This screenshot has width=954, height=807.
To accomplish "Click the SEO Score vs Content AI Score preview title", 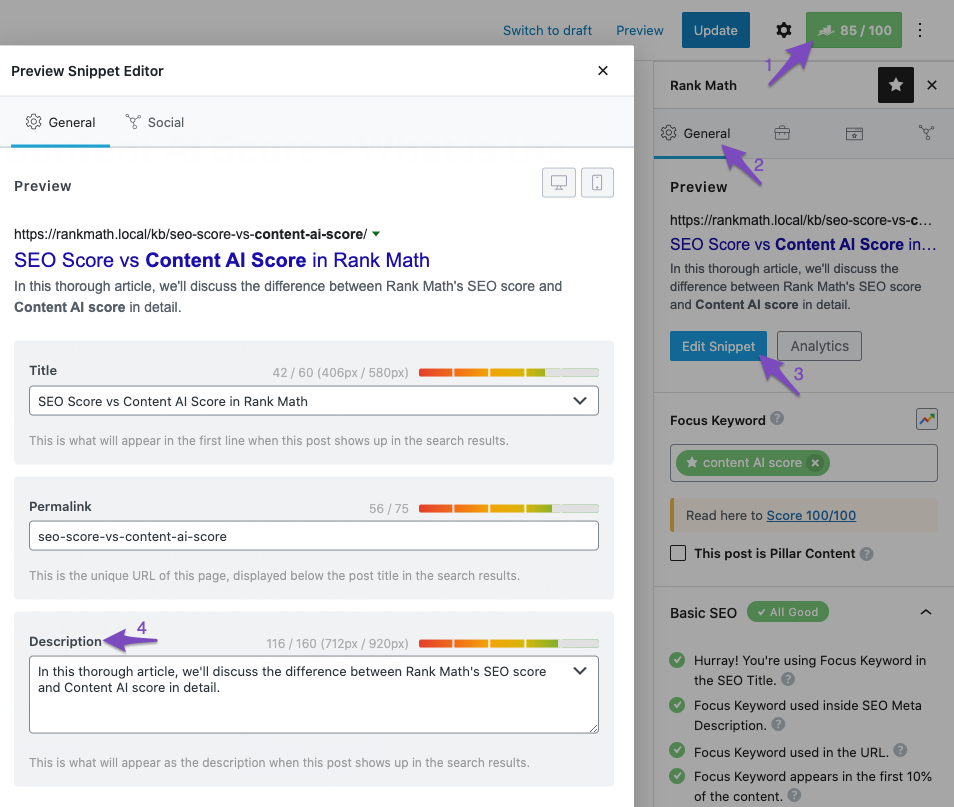I will [x=222, y=260].
